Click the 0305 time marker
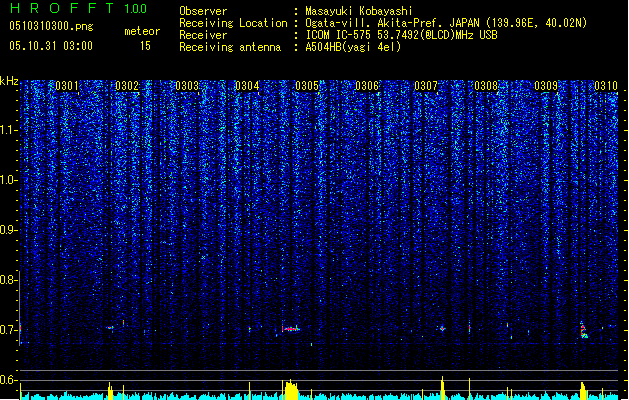The image size is (629, 400). (x=307, y=86)
